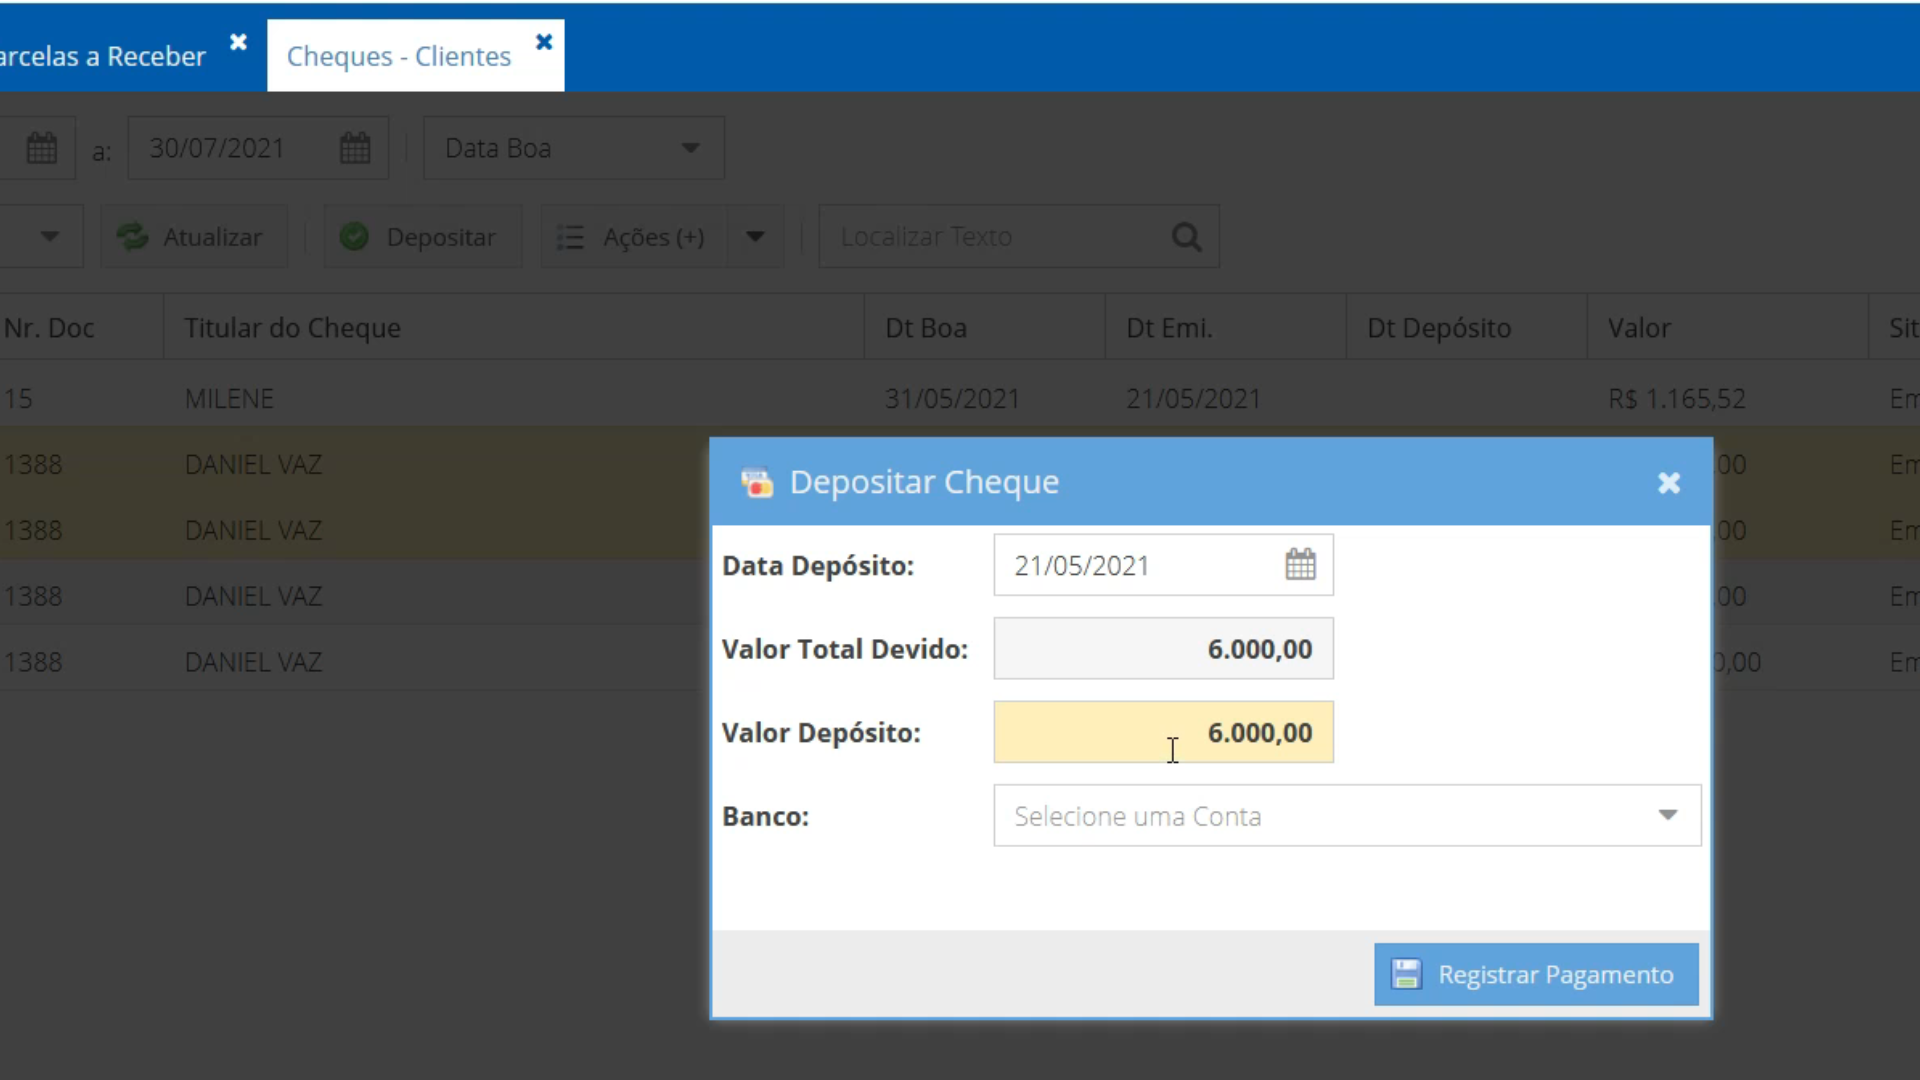Switch to Cheques - Clientes tab
Screen dimensions: 1920x1080
click(x=399, y=56)
